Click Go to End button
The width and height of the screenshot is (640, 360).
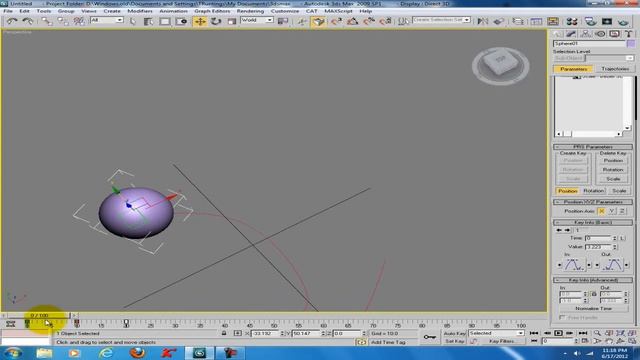(583, 333)
